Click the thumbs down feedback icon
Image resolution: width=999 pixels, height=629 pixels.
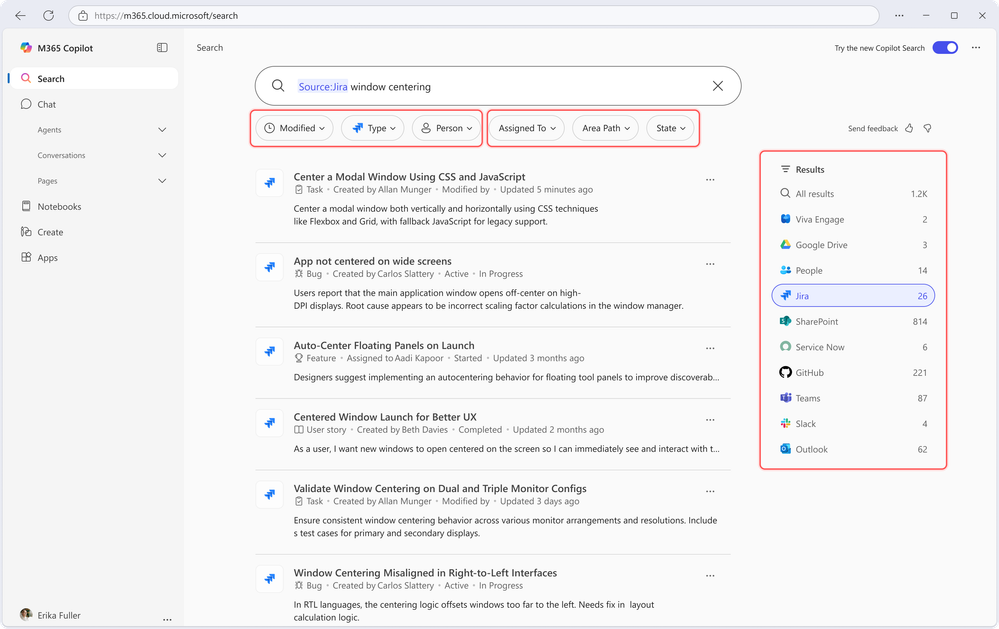coord(928,128)
